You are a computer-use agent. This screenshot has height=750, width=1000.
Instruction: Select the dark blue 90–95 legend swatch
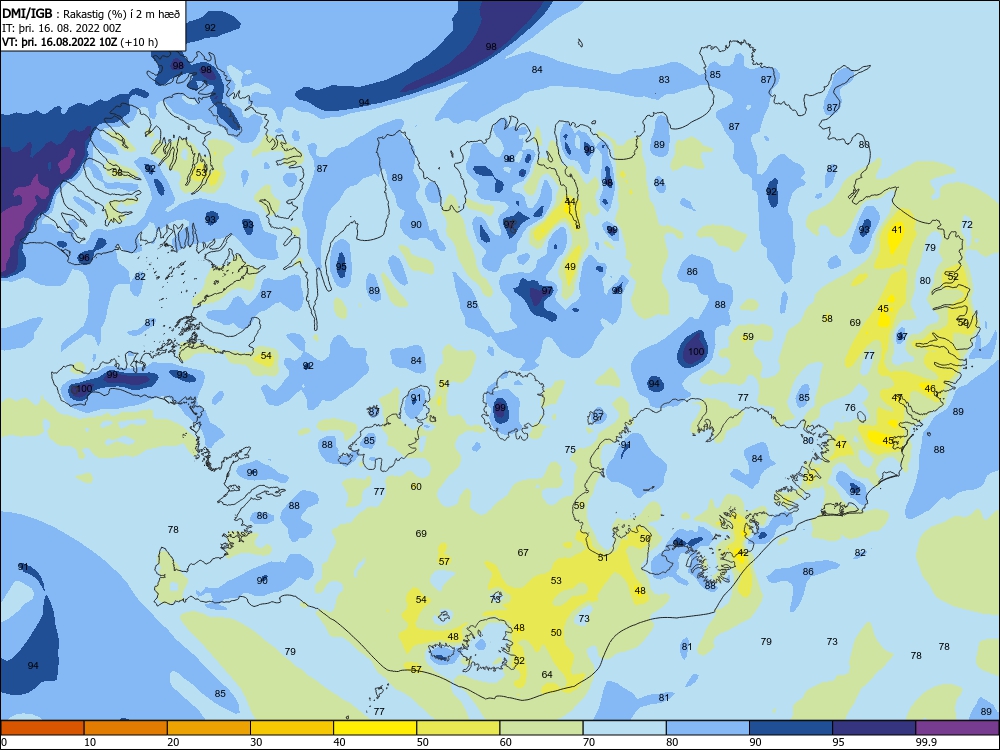point(791,728)
